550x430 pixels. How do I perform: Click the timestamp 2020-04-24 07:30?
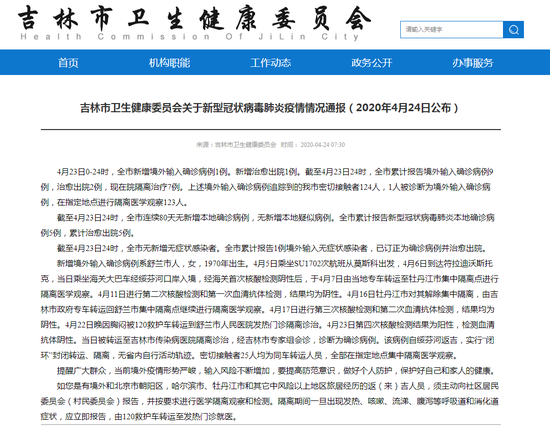pos(323,145)
